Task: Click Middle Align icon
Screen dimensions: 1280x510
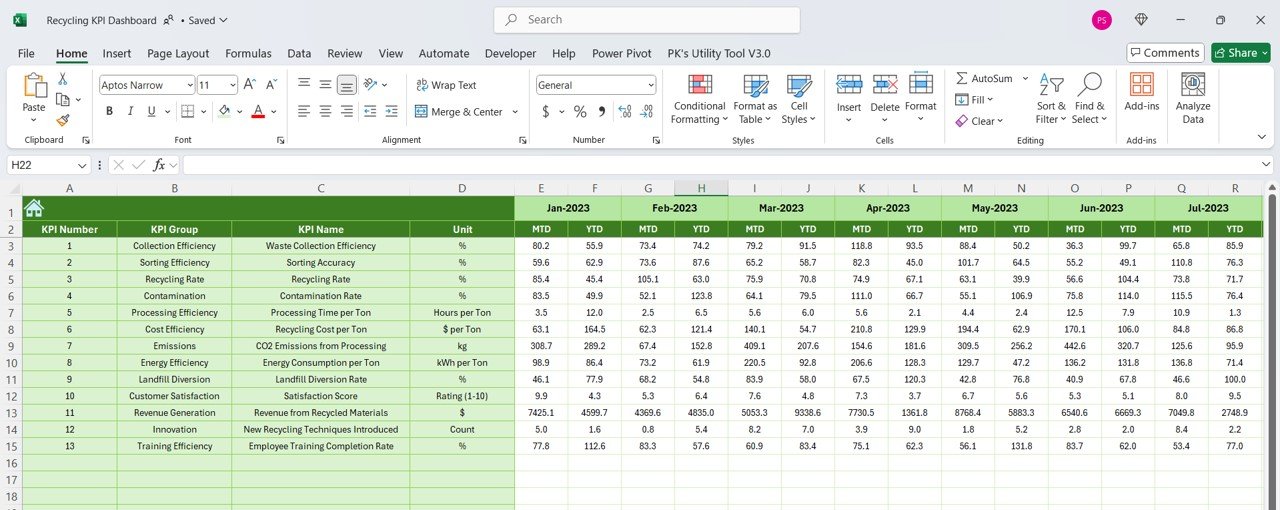Action: pos(326,85)
